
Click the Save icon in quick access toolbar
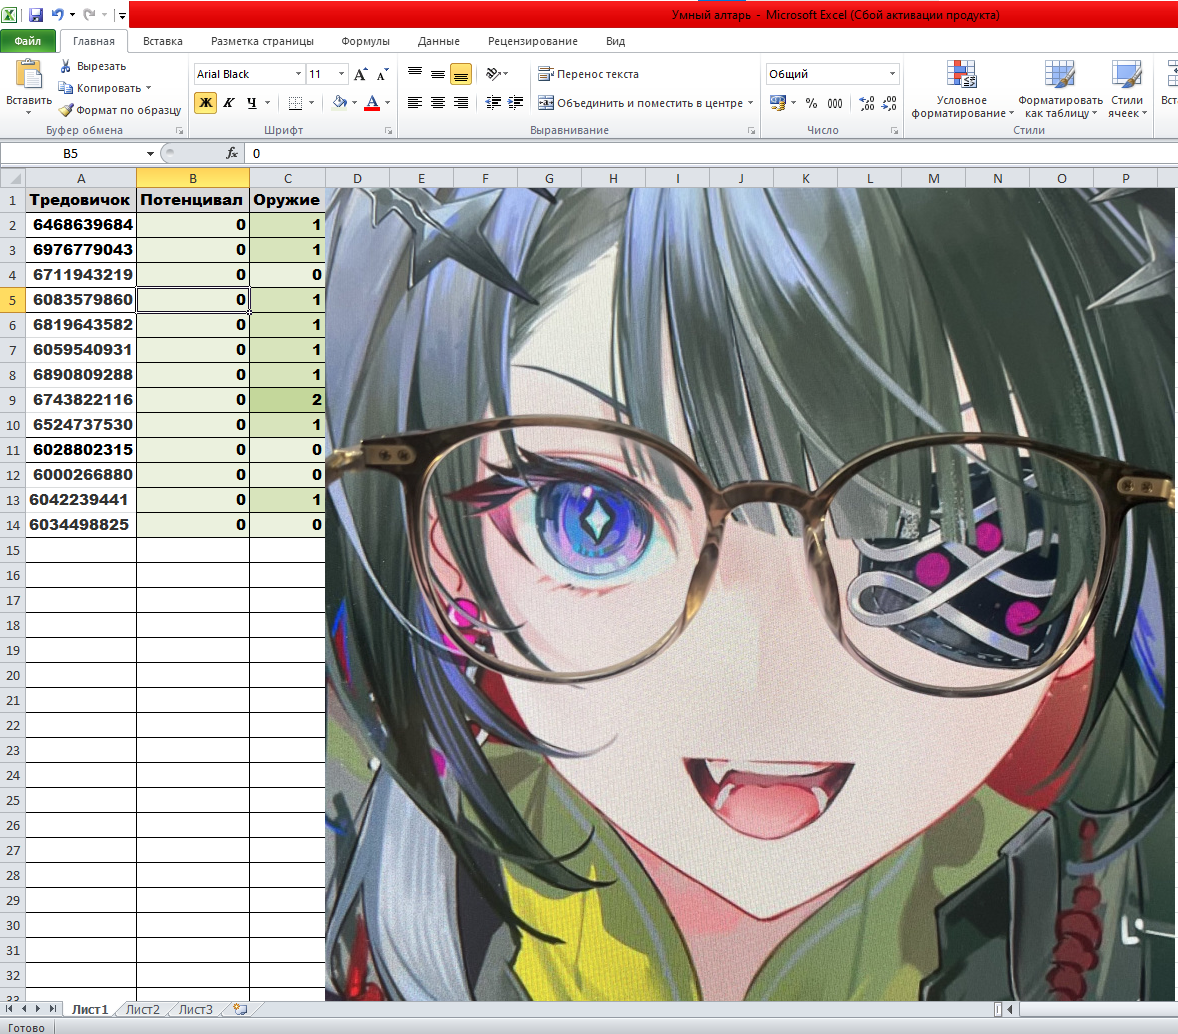(35, 14)
